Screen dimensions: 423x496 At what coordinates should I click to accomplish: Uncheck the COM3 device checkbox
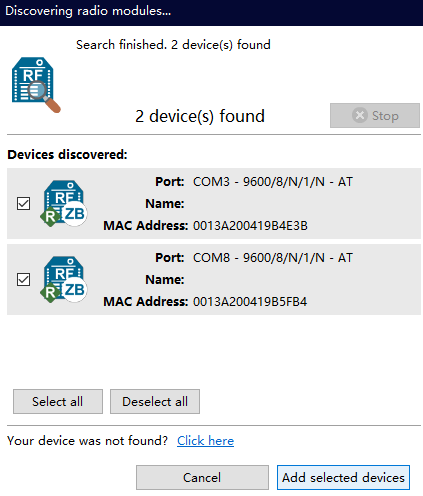click(23, 203)
